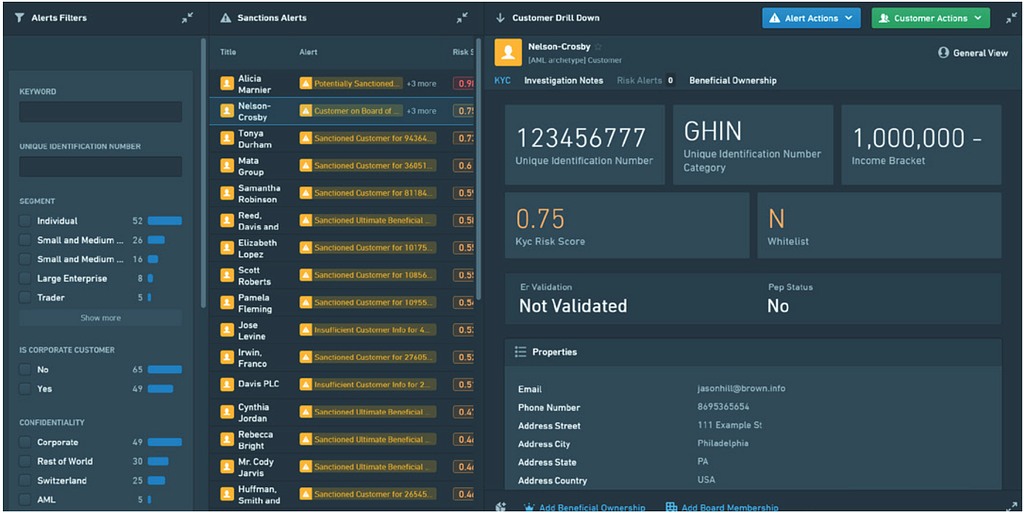The height and width of the screenshot is (512, 1024).
Task: Click the crown icon by Add Beneficial Ownership
Action: coord(529,507)
